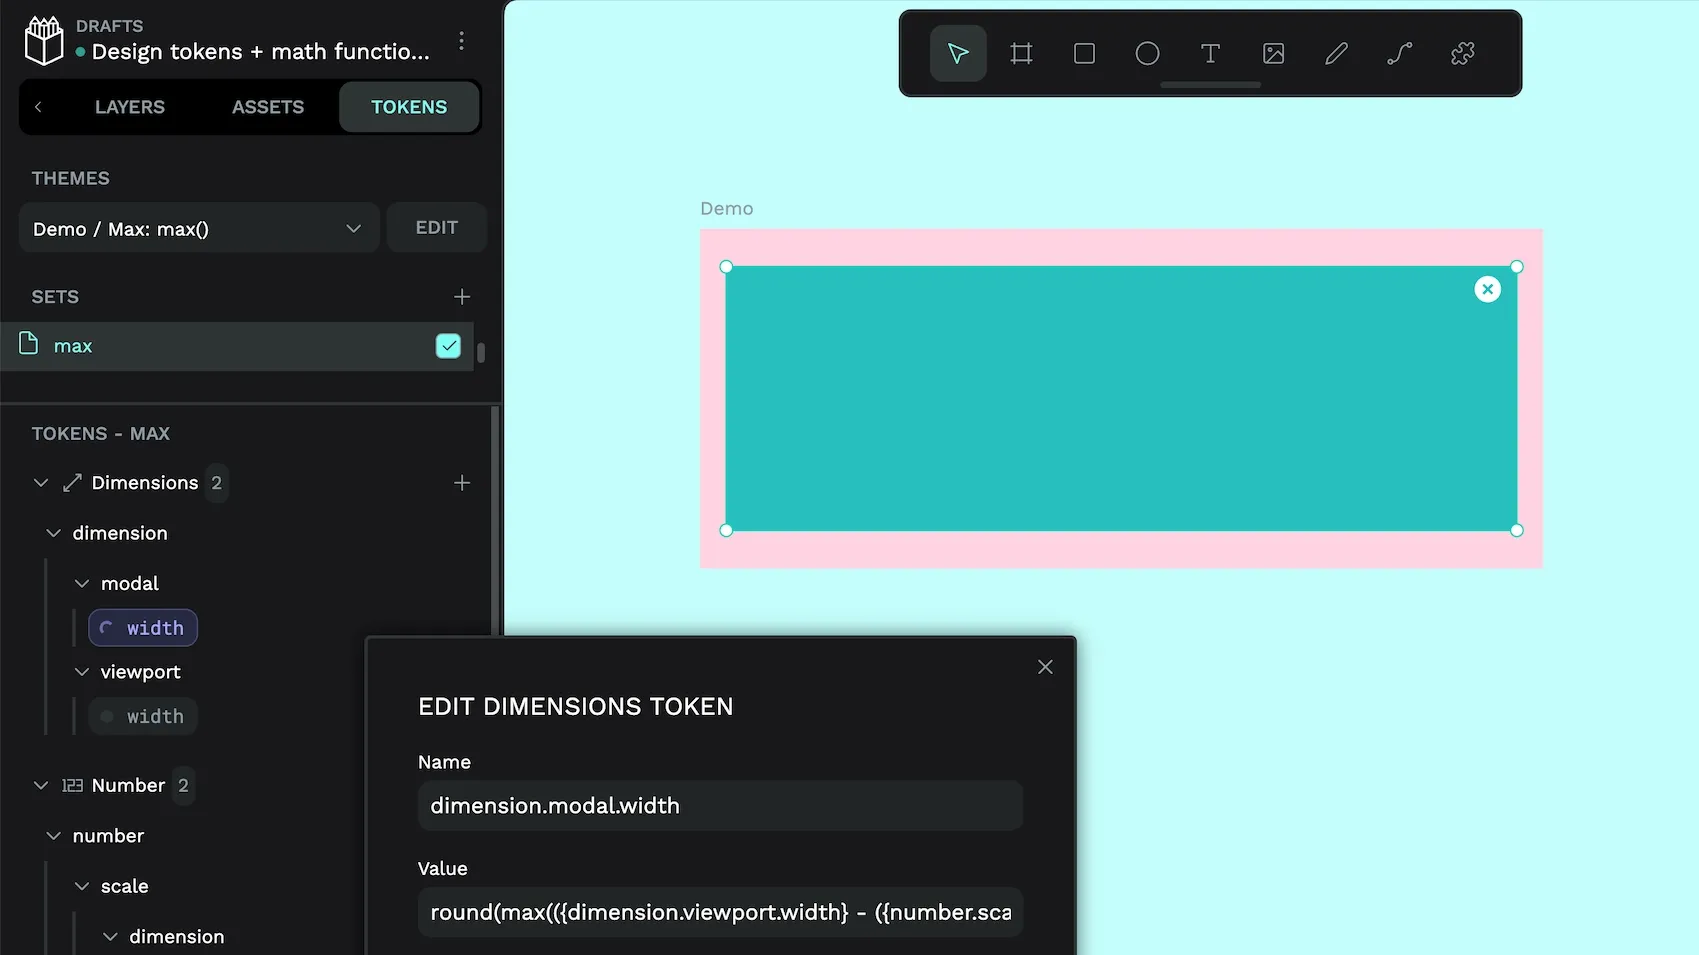Switch to the Assets tab
The width and height of the screenshot is (1699, 955).
click(268, 107)
